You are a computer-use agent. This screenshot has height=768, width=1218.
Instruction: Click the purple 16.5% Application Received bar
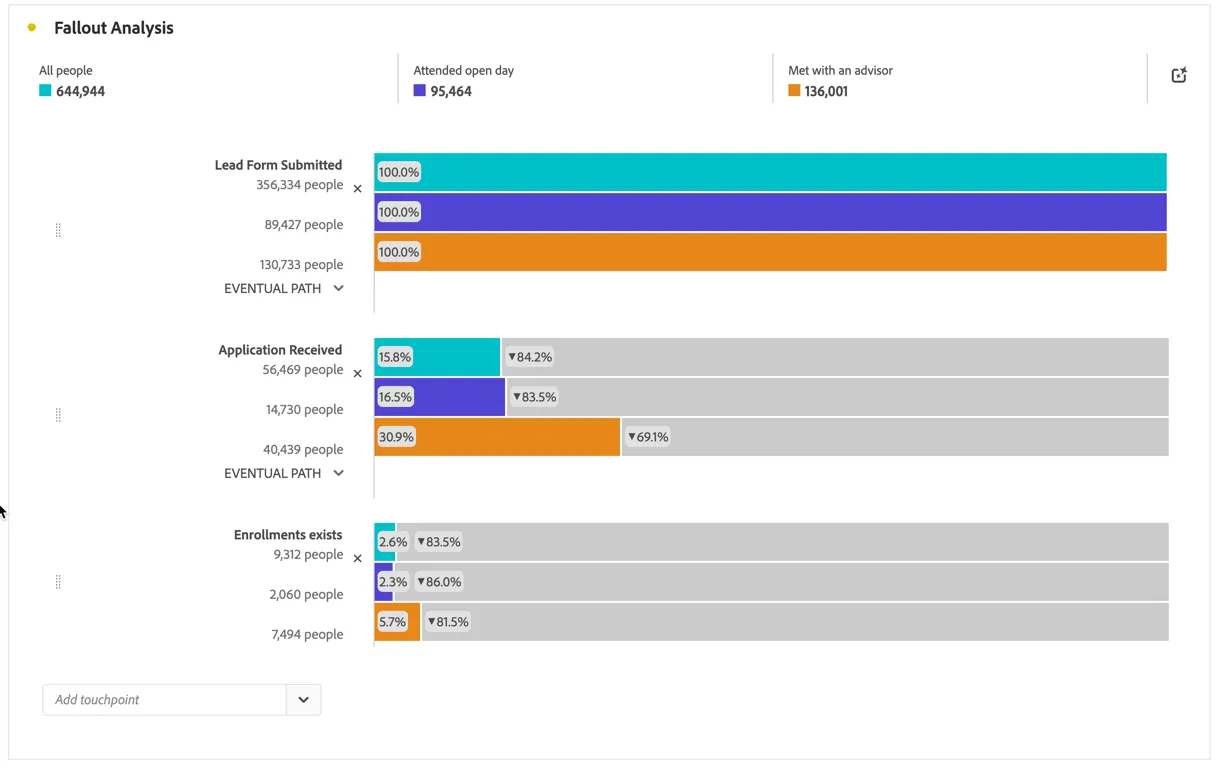(x=440, y=397)
